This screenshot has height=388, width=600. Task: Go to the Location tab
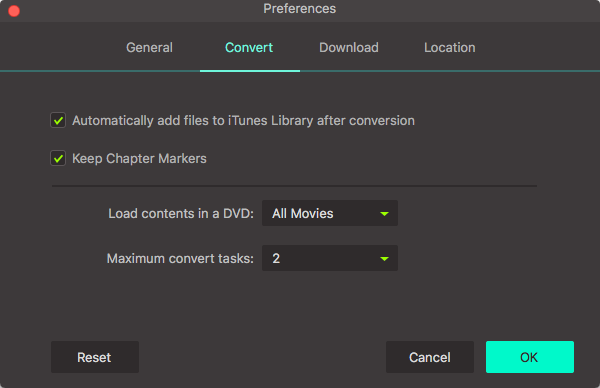[x=450, y=47]
